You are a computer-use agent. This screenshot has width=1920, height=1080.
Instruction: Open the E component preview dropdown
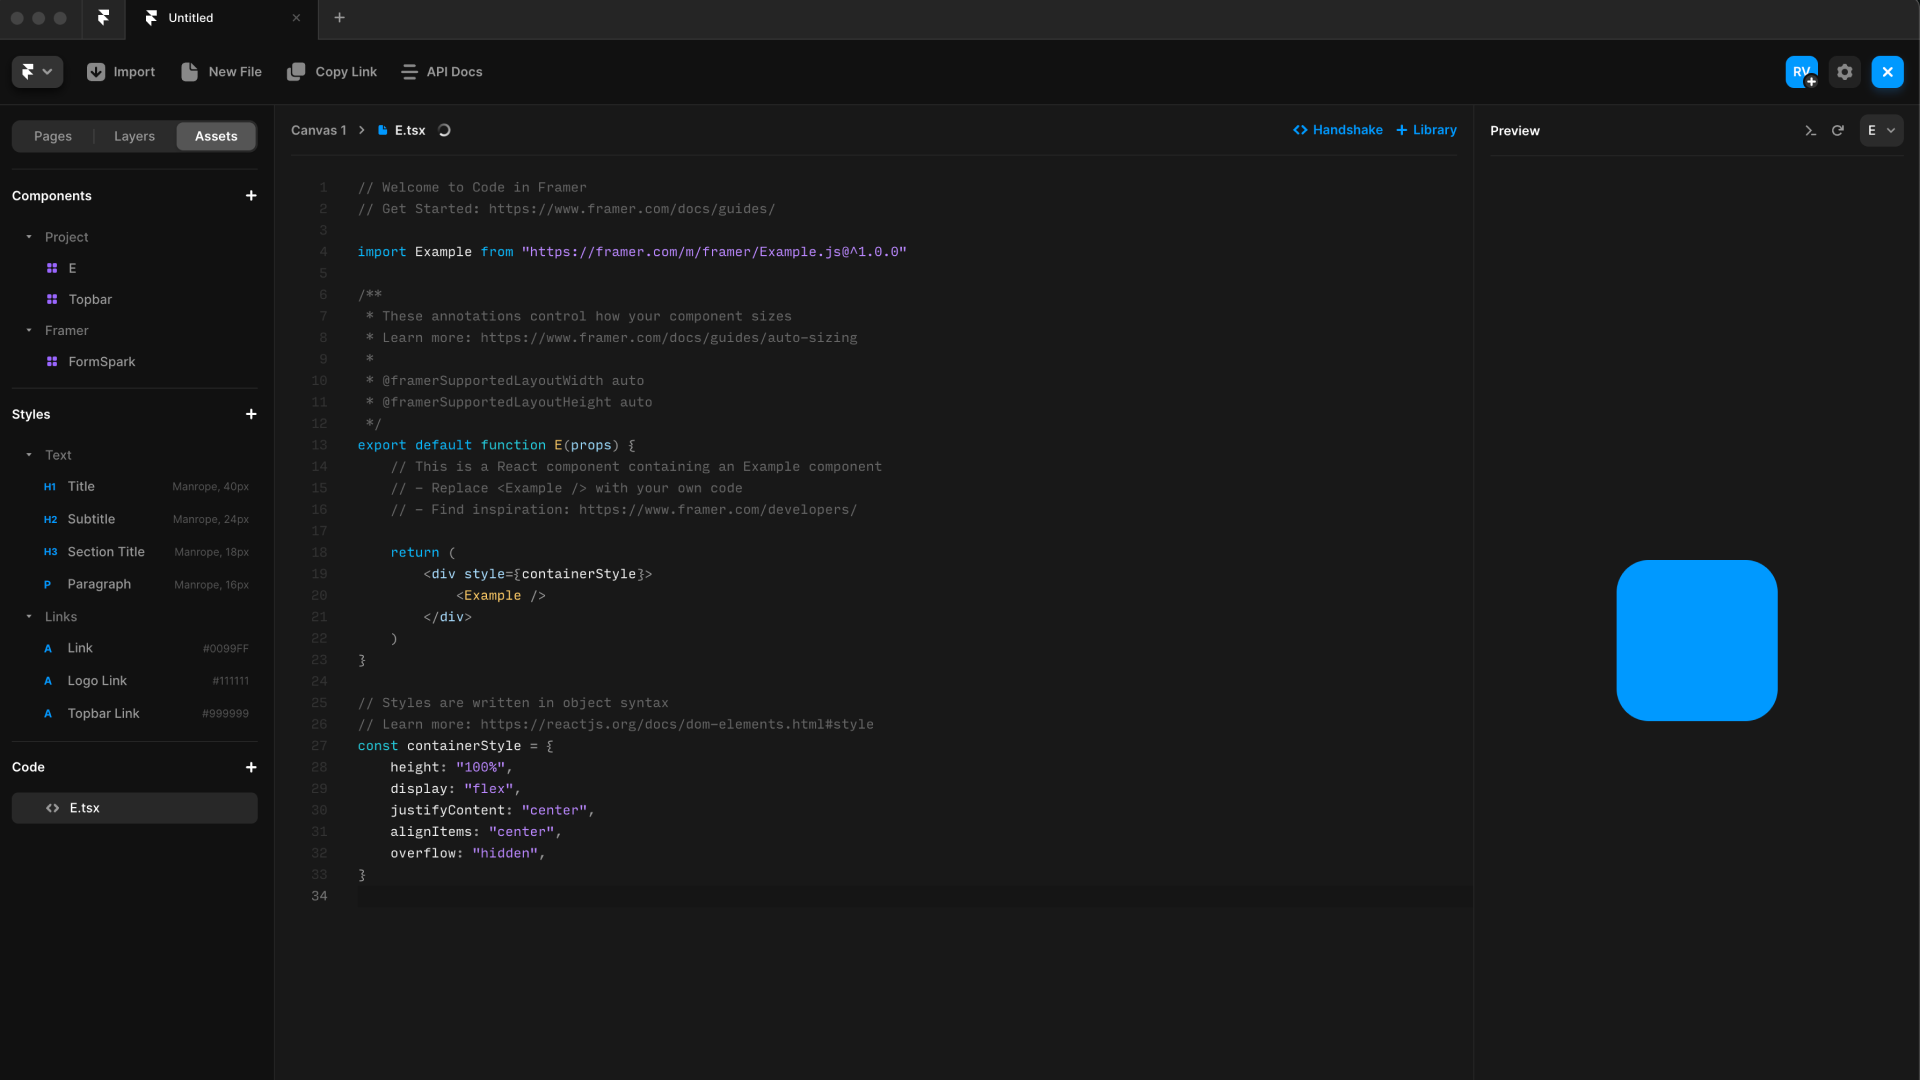point(1880,131)
